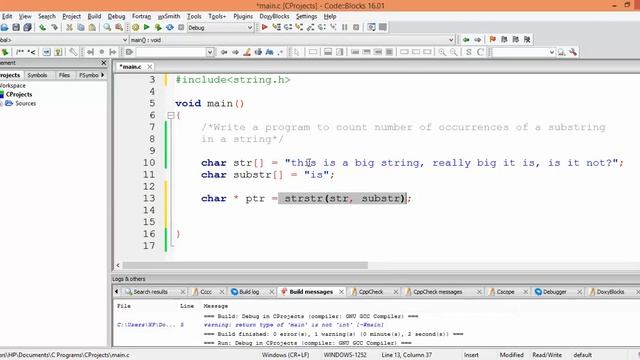Click the Stop debugger icon

click(356, 27)
